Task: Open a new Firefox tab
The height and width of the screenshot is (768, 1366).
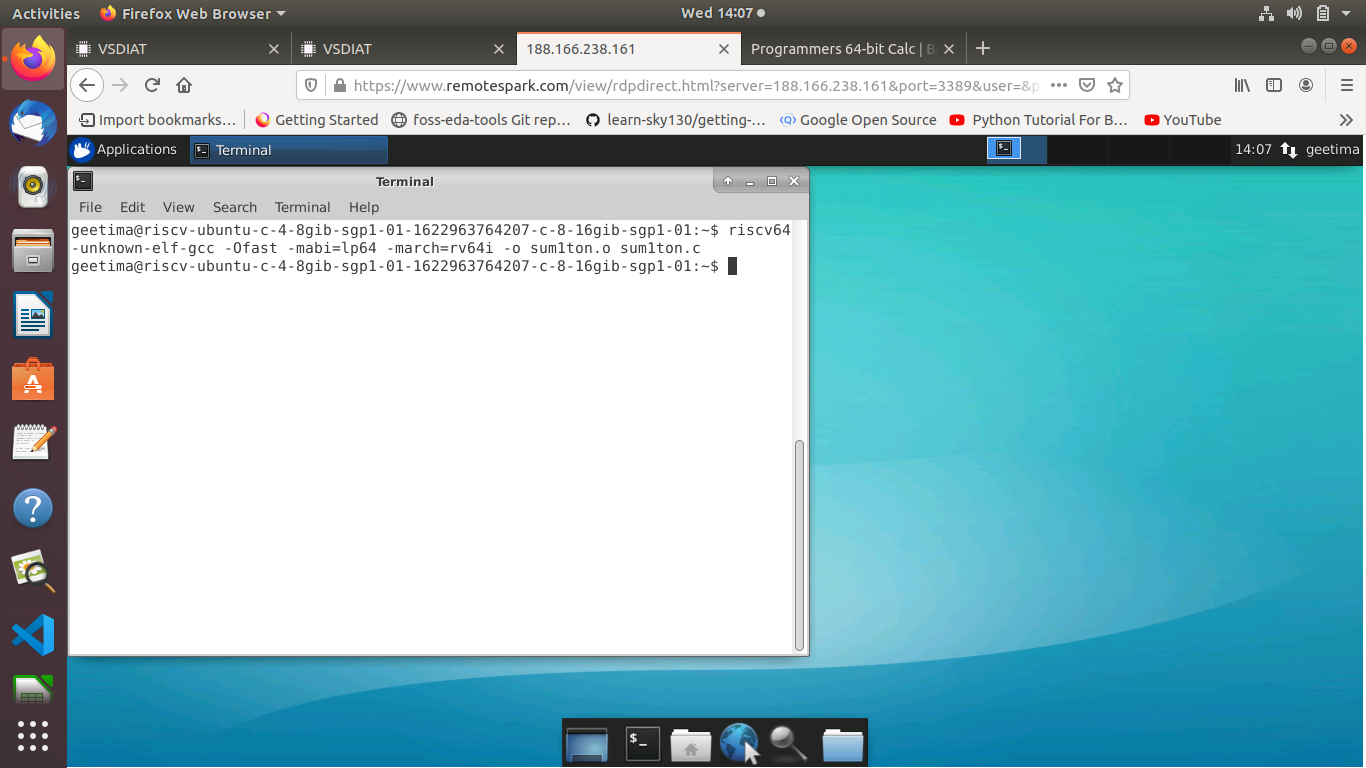Action: (983, 48)
